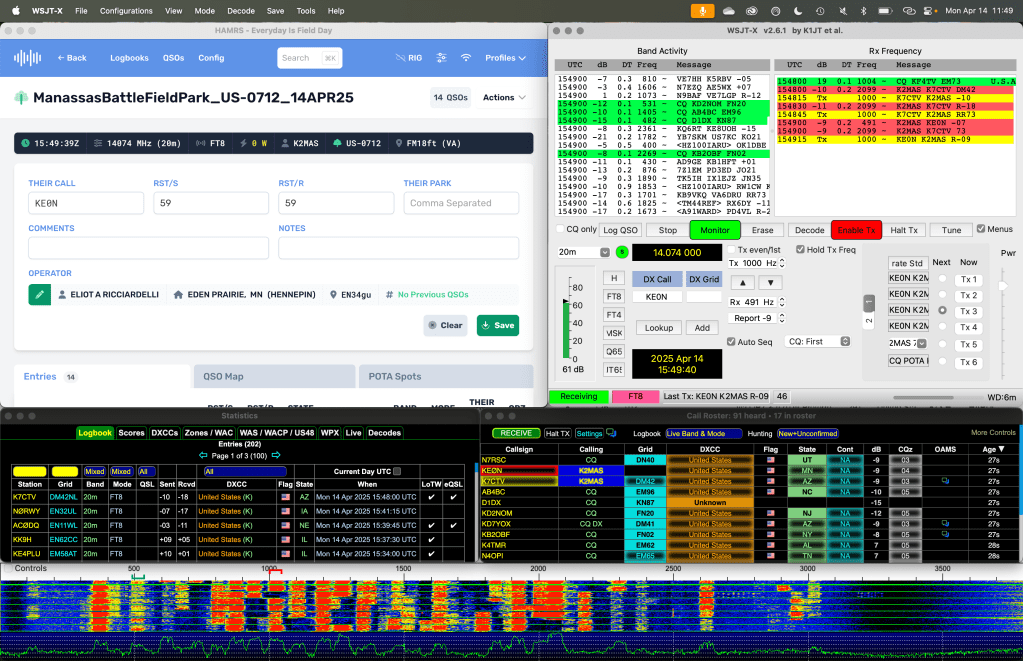The image size is (1023, 661).
Task: Click the green pencil edit operator icon
Action: (38, 294)
